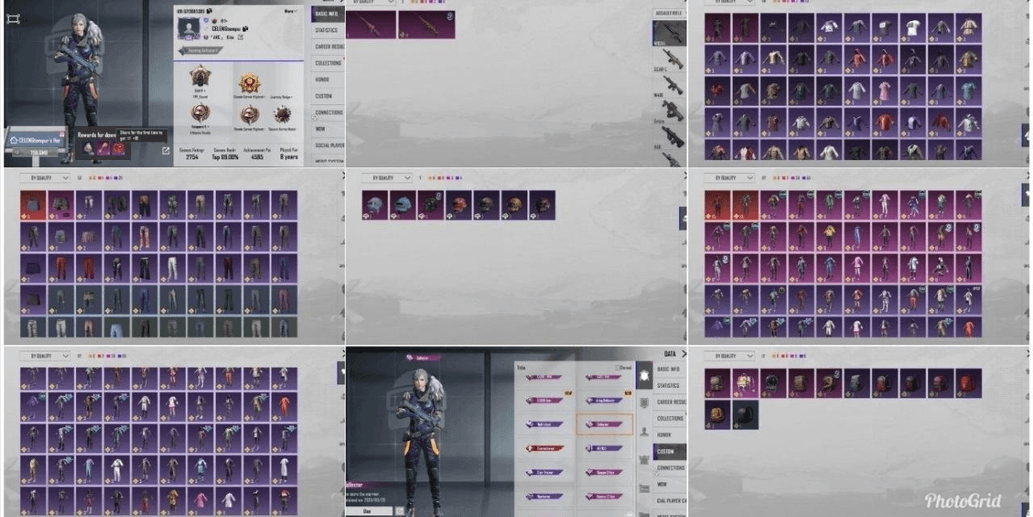Click the CELENGtempur's Home sign
This screenshot has height=517, width=1033.
coord(36,140)
